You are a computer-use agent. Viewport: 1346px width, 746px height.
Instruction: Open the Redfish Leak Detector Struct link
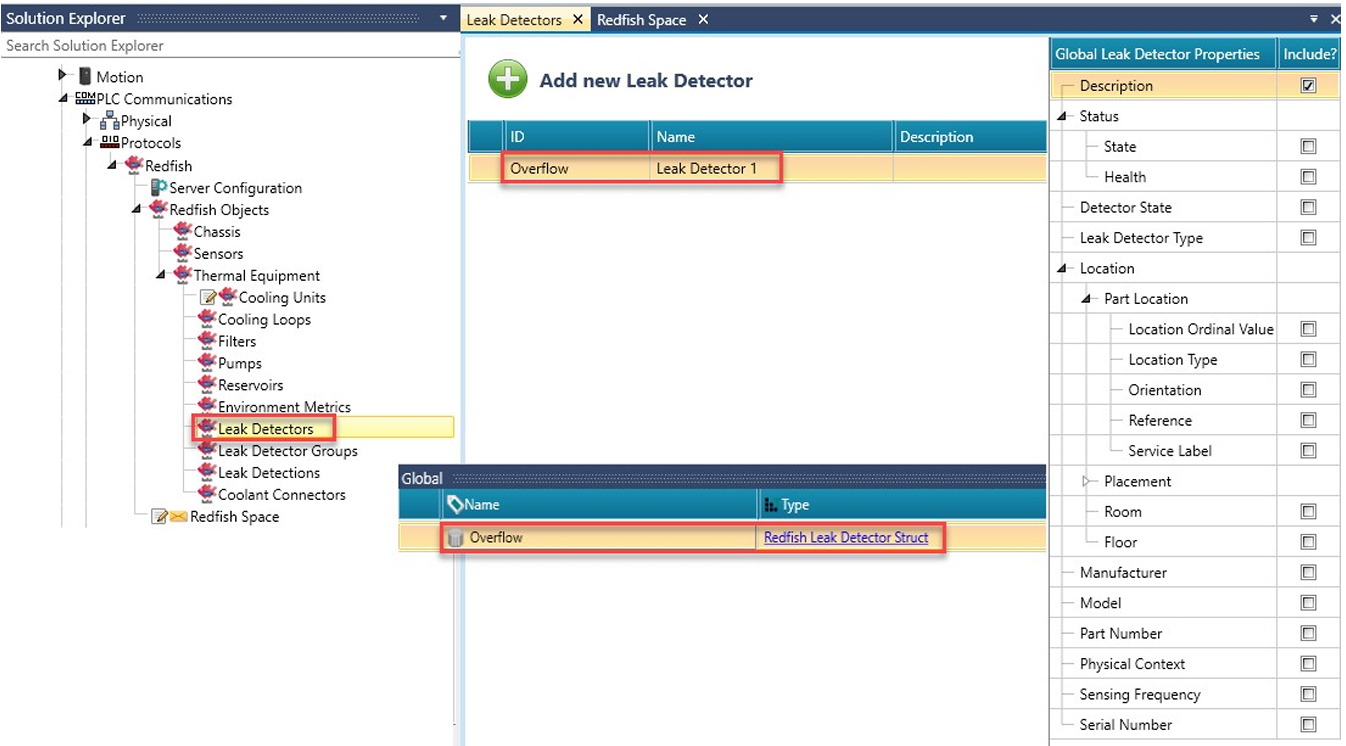pyautogui.click(x=846, y=538)
